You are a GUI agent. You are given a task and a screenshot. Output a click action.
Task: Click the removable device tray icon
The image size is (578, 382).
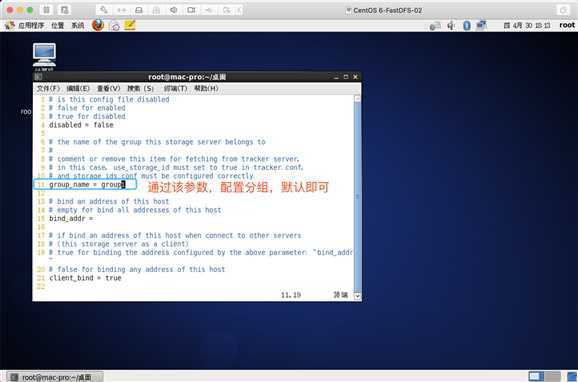coord(435,26)
